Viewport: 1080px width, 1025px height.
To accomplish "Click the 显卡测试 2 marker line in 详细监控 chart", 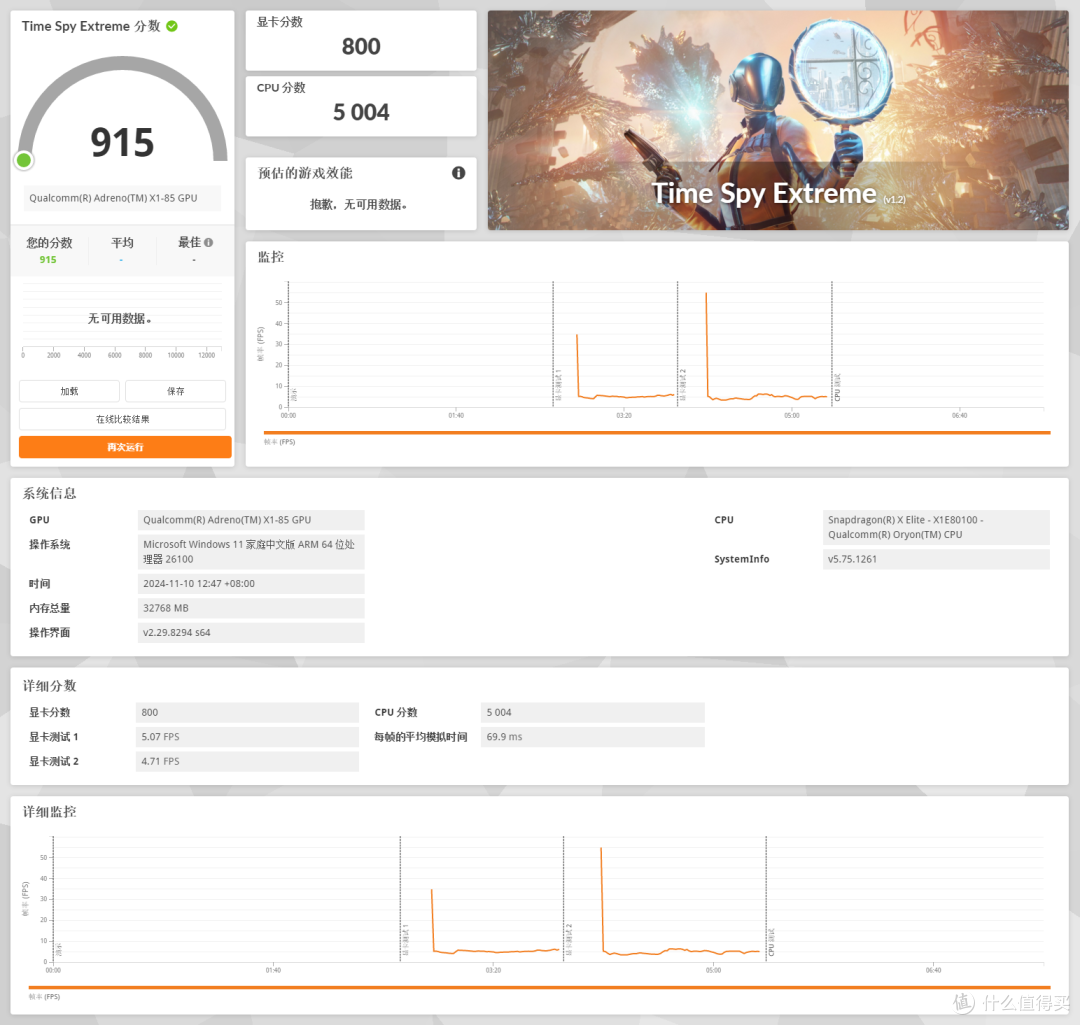I will click(563, 899).
